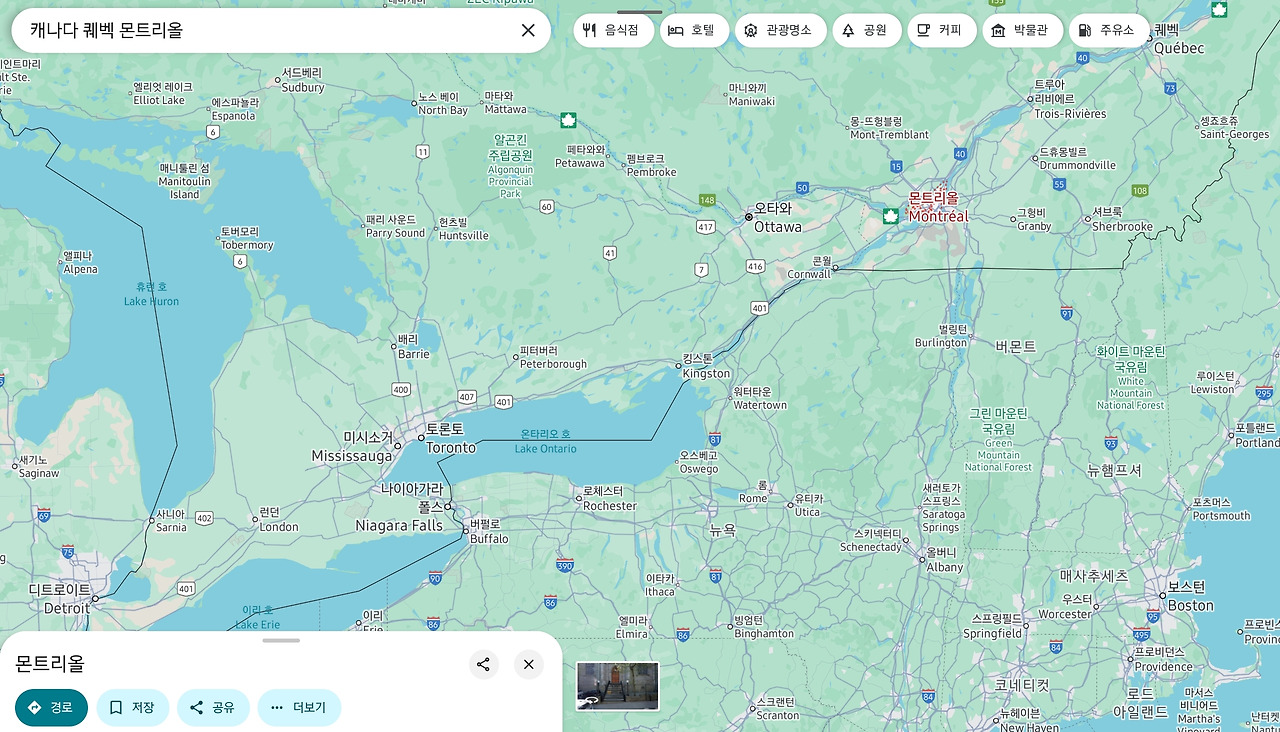1280x732 pixels.
Task: Click the 공유 share button in the panel
Action: coord(213,707)
